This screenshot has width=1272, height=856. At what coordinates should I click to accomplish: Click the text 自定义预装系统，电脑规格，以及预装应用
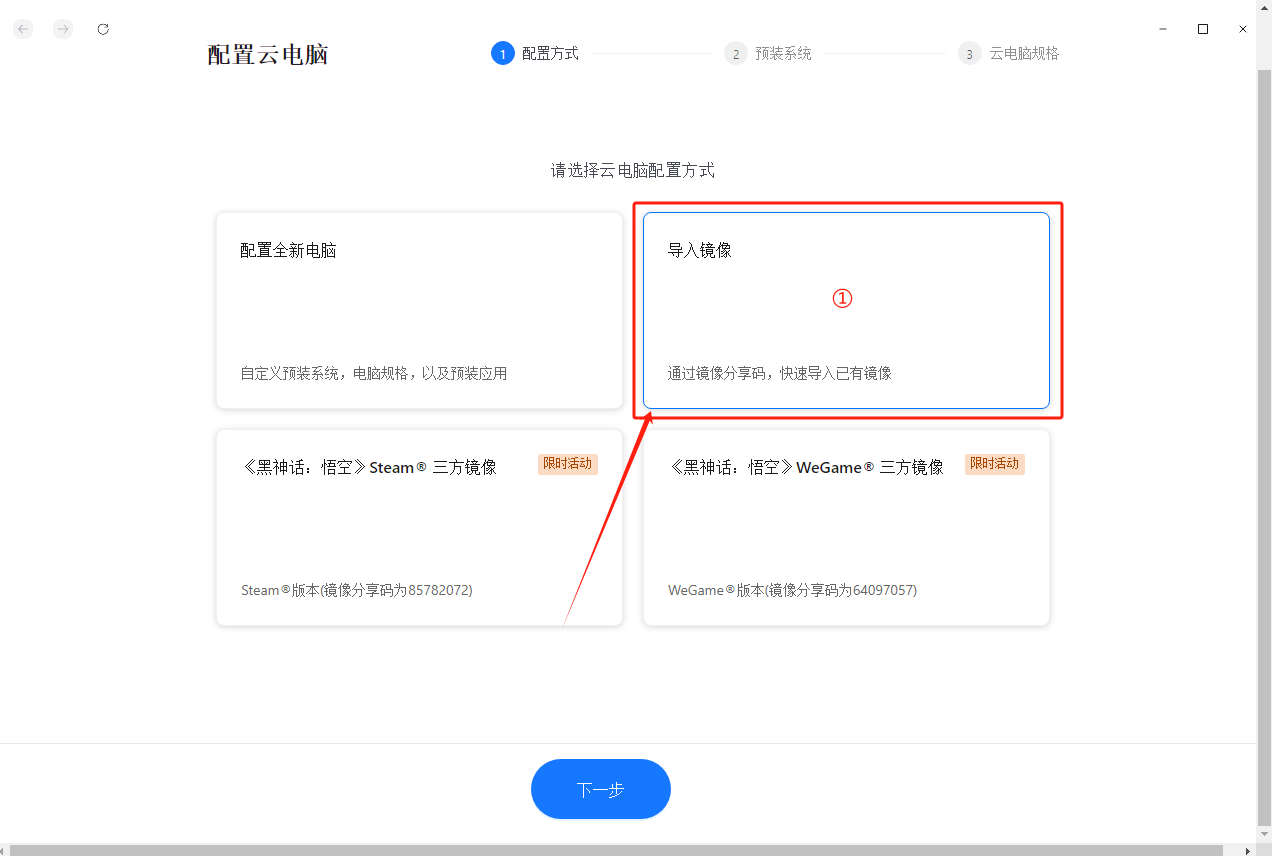click(374, 373)
